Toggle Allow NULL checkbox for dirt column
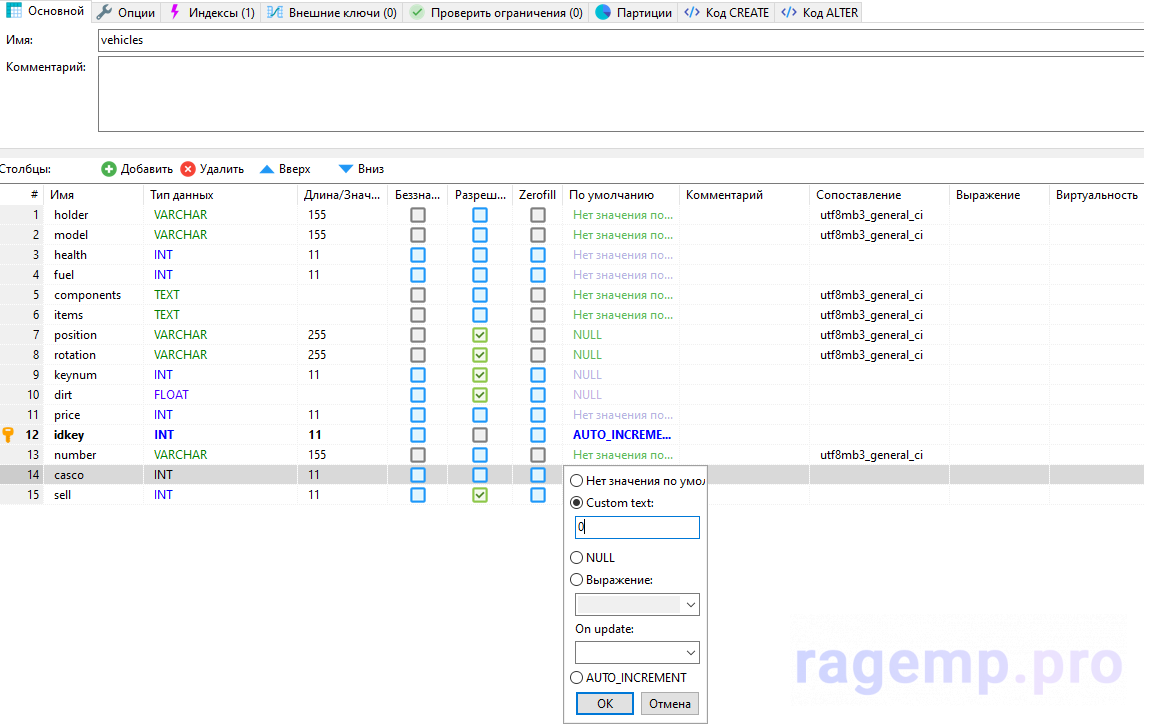Image resolution: width=1152 pixels, height=725 pixels. pyautogui.click(x=480, y=394)
